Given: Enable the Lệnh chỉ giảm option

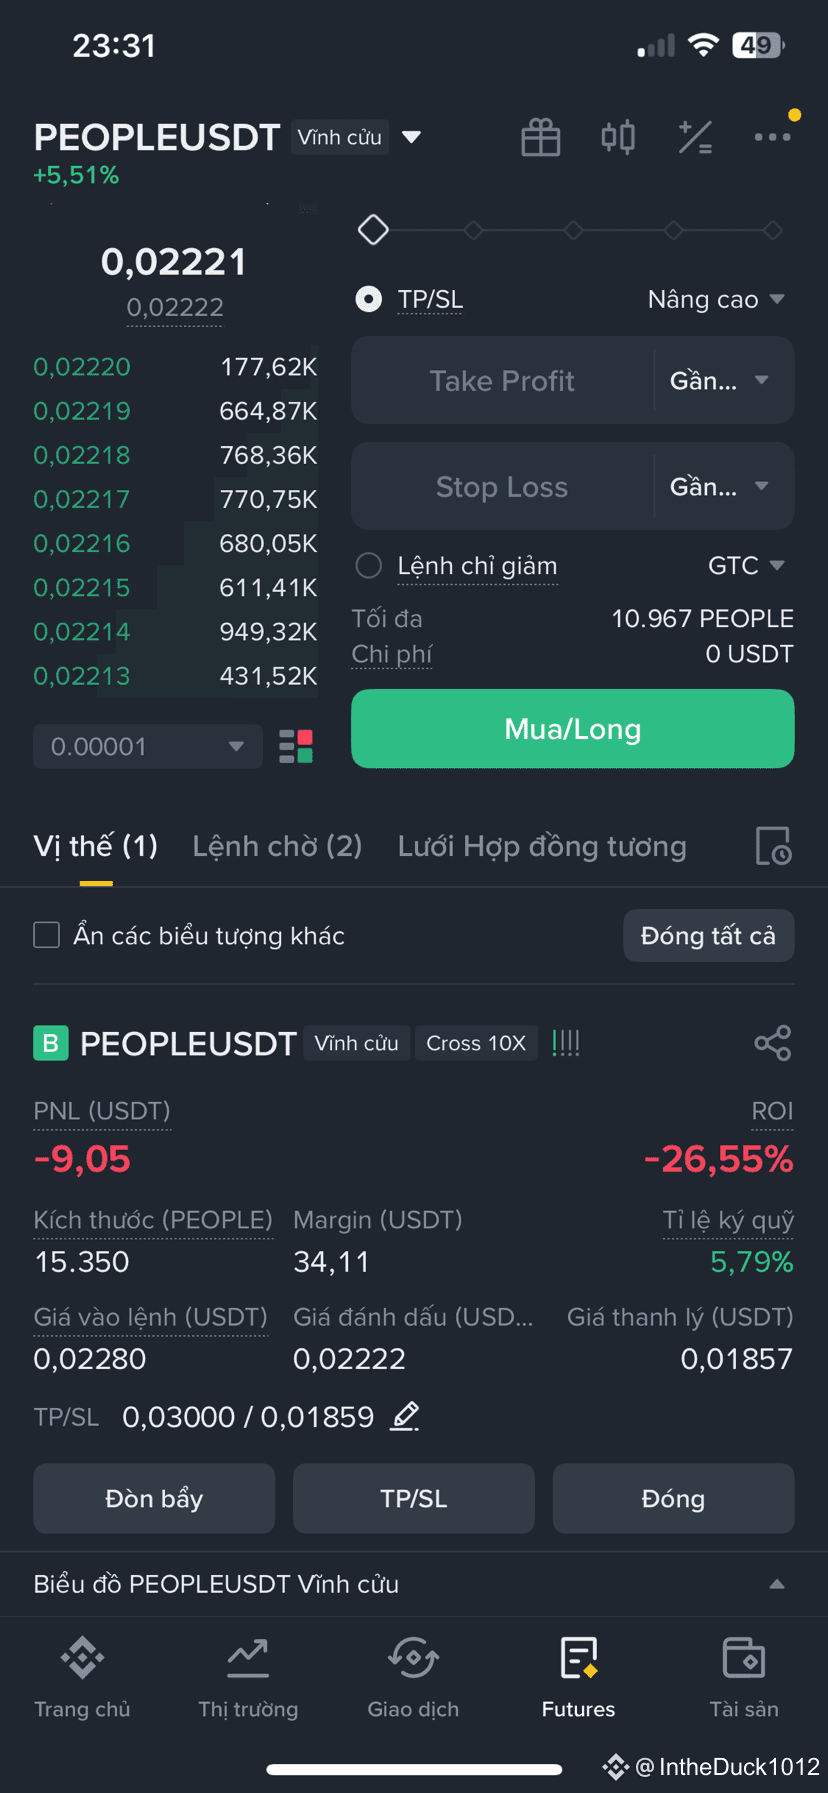Looking at the screenshot, I should click(369, 566).
